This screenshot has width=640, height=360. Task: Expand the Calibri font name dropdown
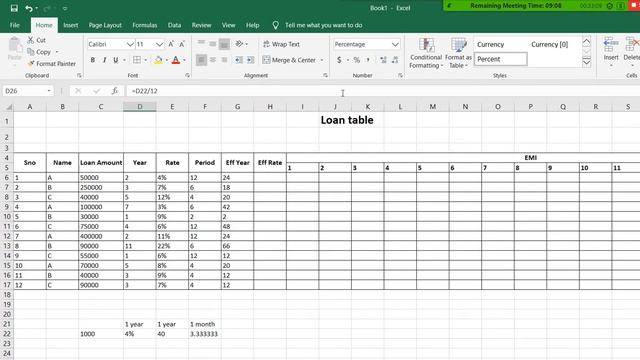130,44
